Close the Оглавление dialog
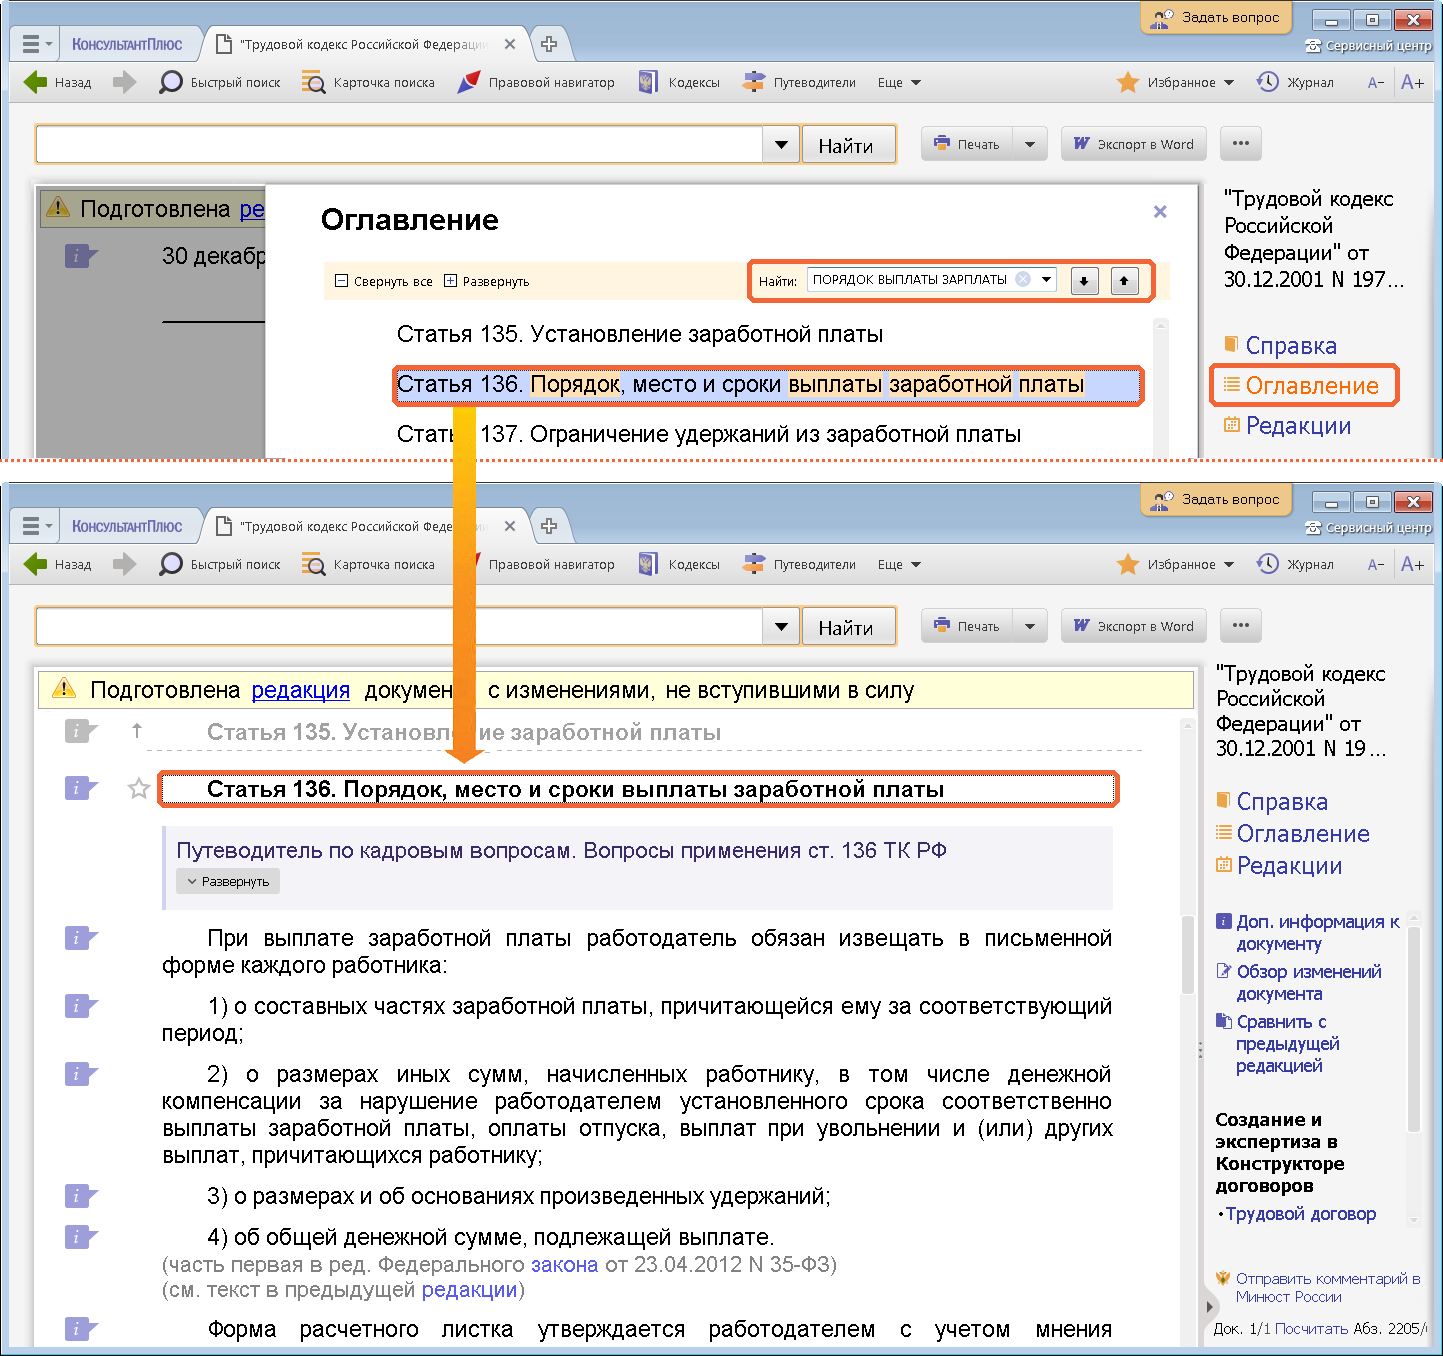Image resolution: width=1443 pixels, height=1356 pixels. coord(1160,211)
